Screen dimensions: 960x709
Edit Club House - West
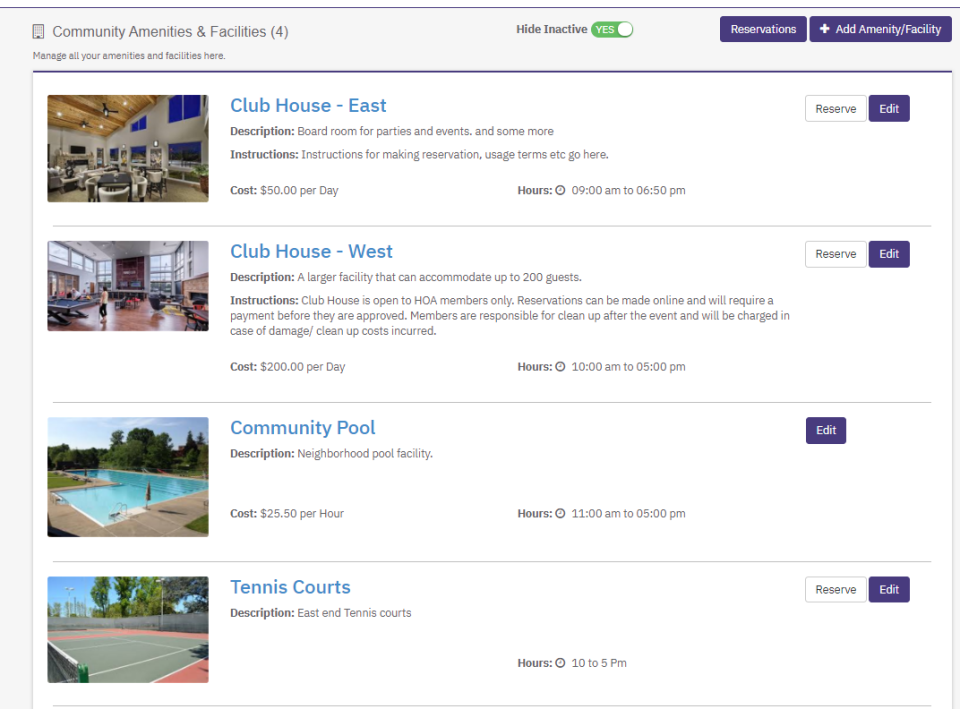point(888,254)
